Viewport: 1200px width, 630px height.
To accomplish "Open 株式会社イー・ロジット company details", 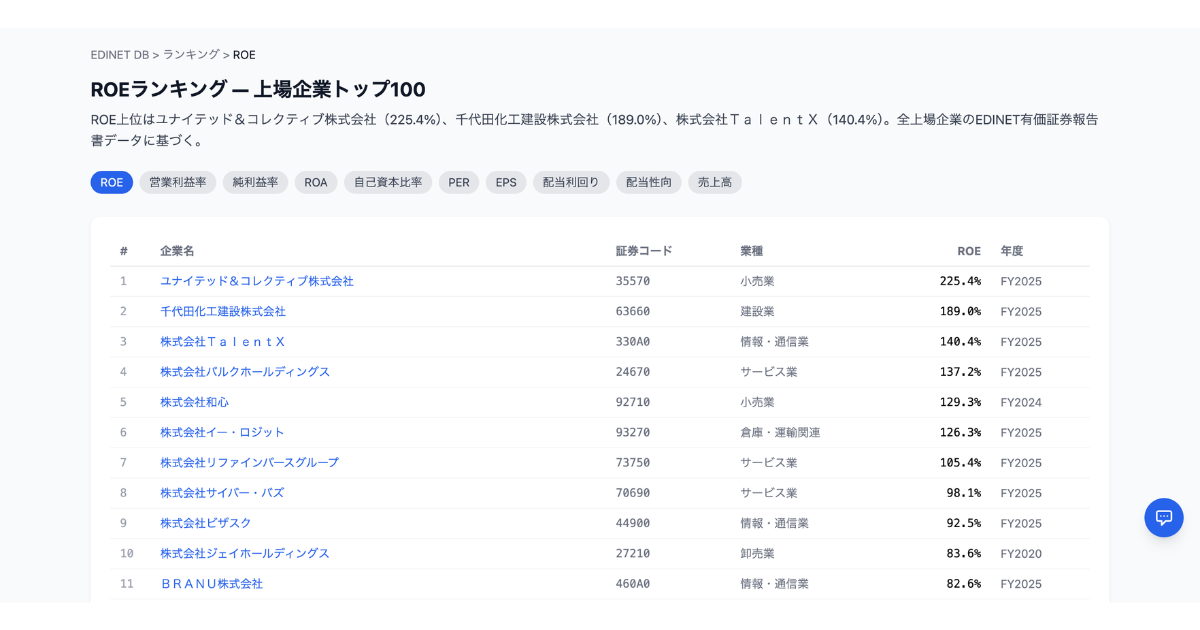I will click(x=222, y=432).
